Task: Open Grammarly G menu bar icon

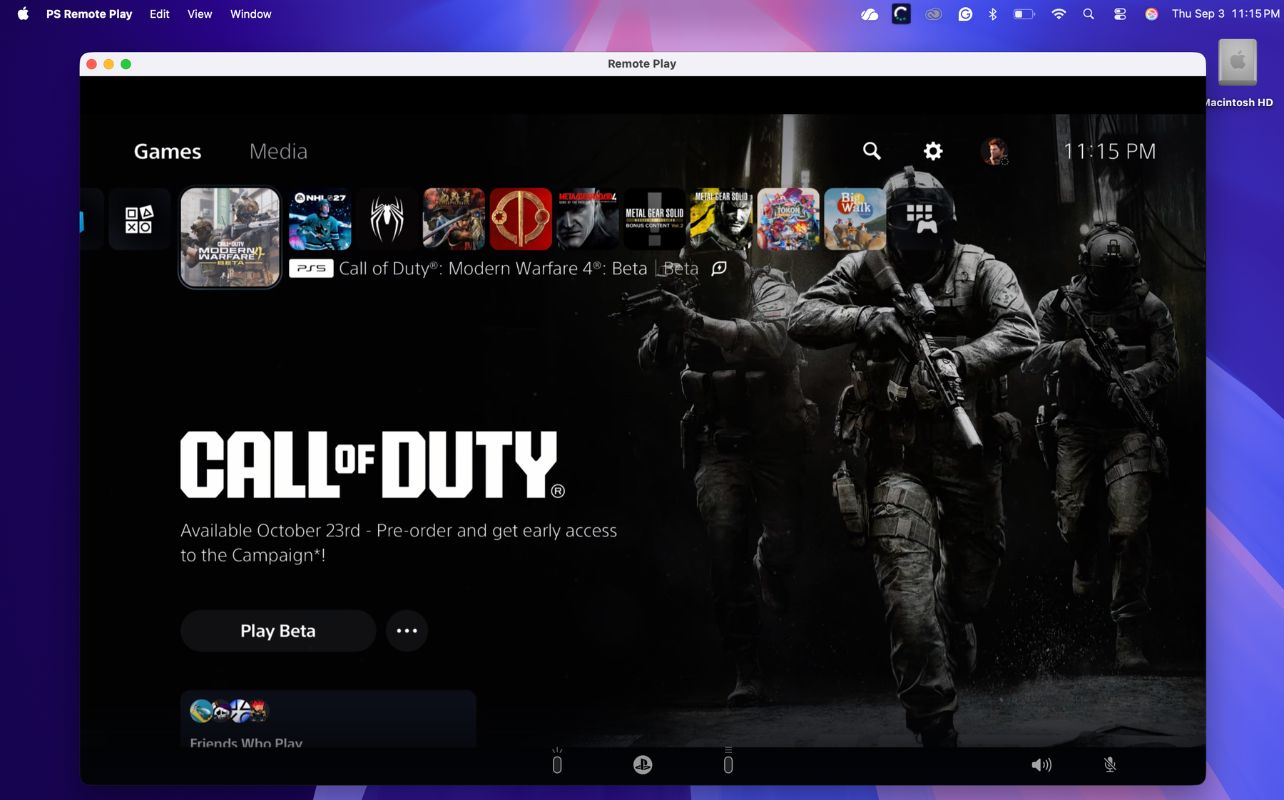Action: [x=965, y=14]
